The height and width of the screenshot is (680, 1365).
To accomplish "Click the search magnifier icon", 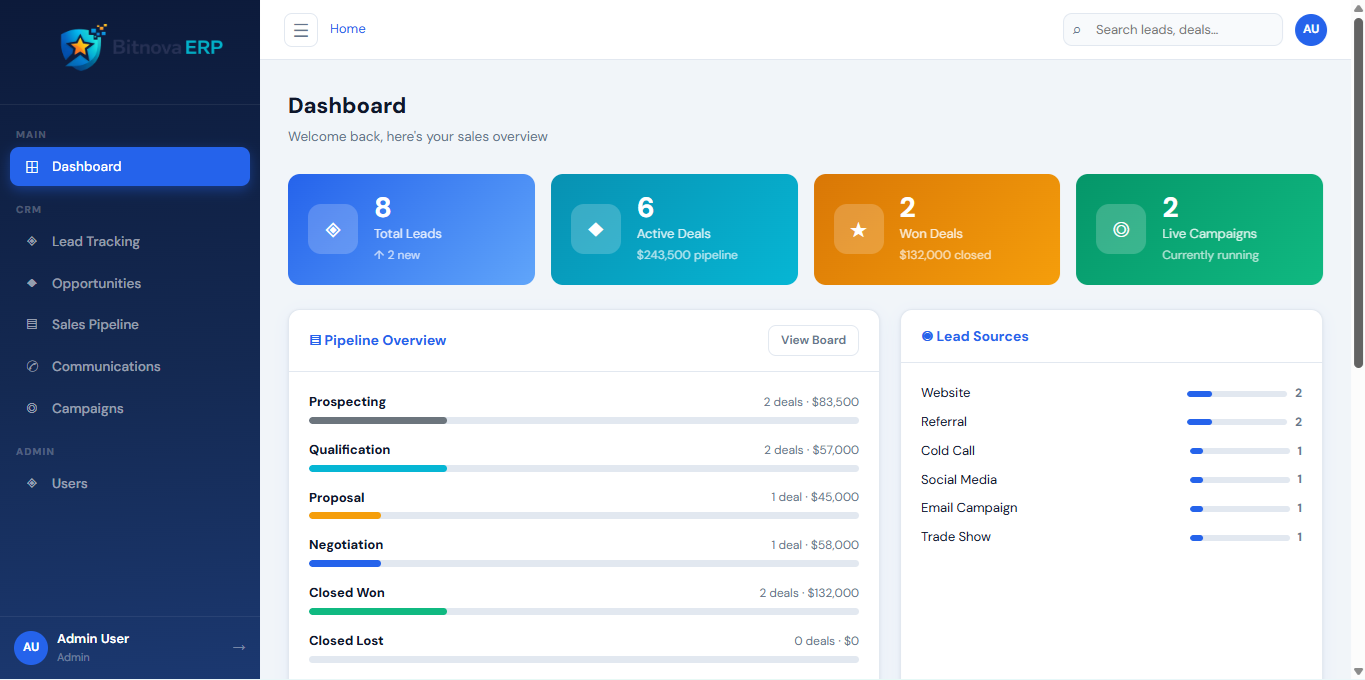I will 1077,30.
